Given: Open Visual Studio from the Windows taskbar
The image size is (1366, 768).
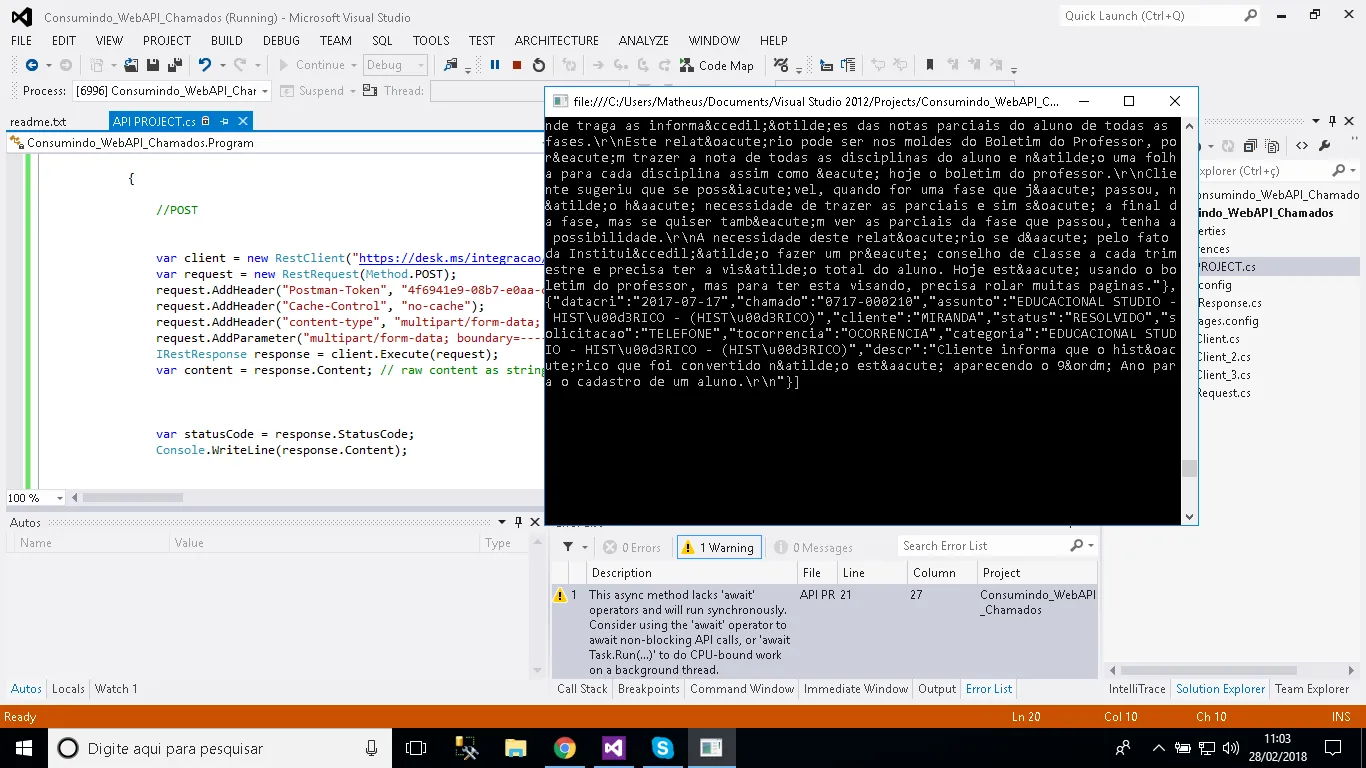Looking at the screenshot, I should tap(613, 748).
